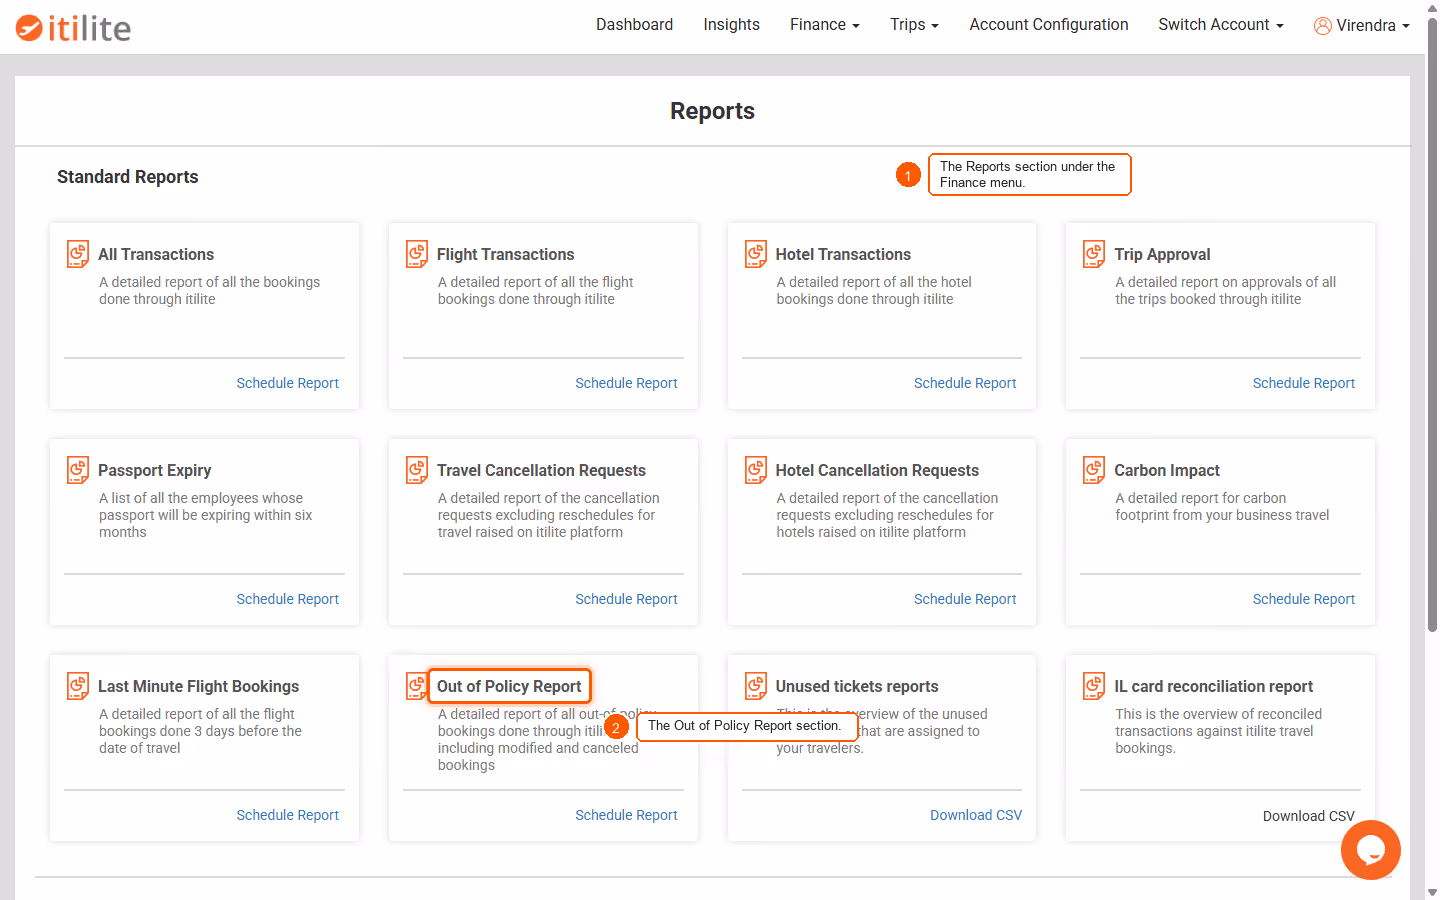Expand the Trips dropdown menu
1440x900 pixels.
pyautogui.click(x=914, y=25)
